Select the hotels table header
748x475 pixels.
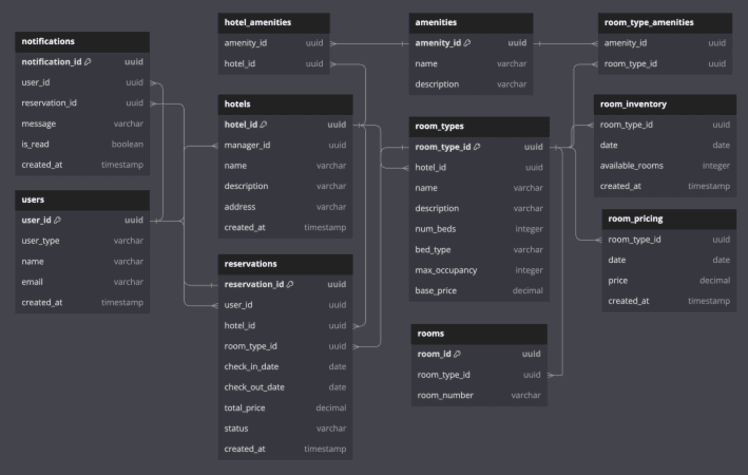[x=285, y=104]
